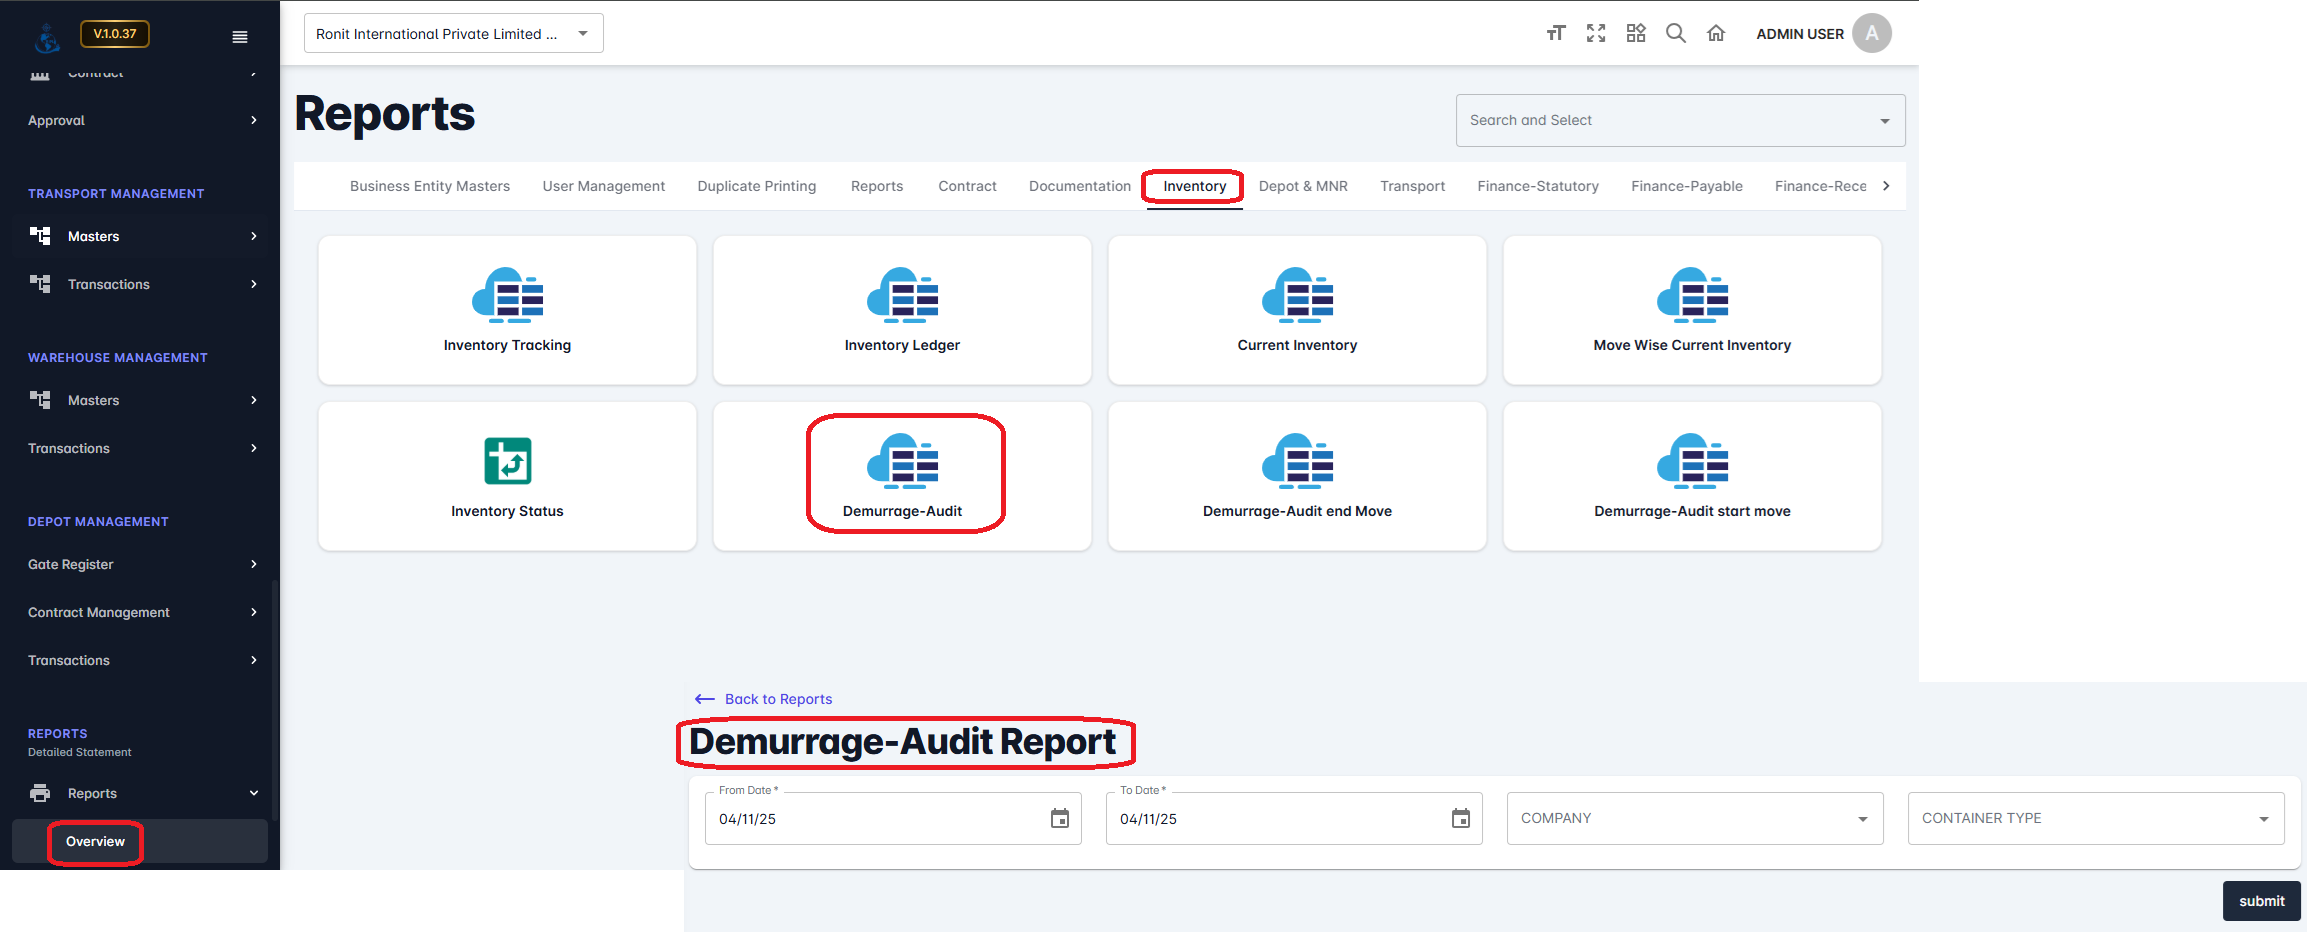Expand the Gate Register sidebar menu

140,564
